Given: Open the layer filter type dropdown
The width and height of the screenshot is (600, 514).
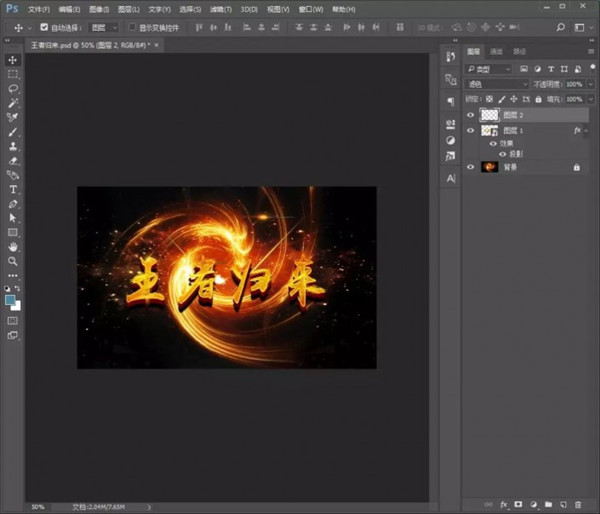Looking at the screenshot, I should tap(490, 69).
